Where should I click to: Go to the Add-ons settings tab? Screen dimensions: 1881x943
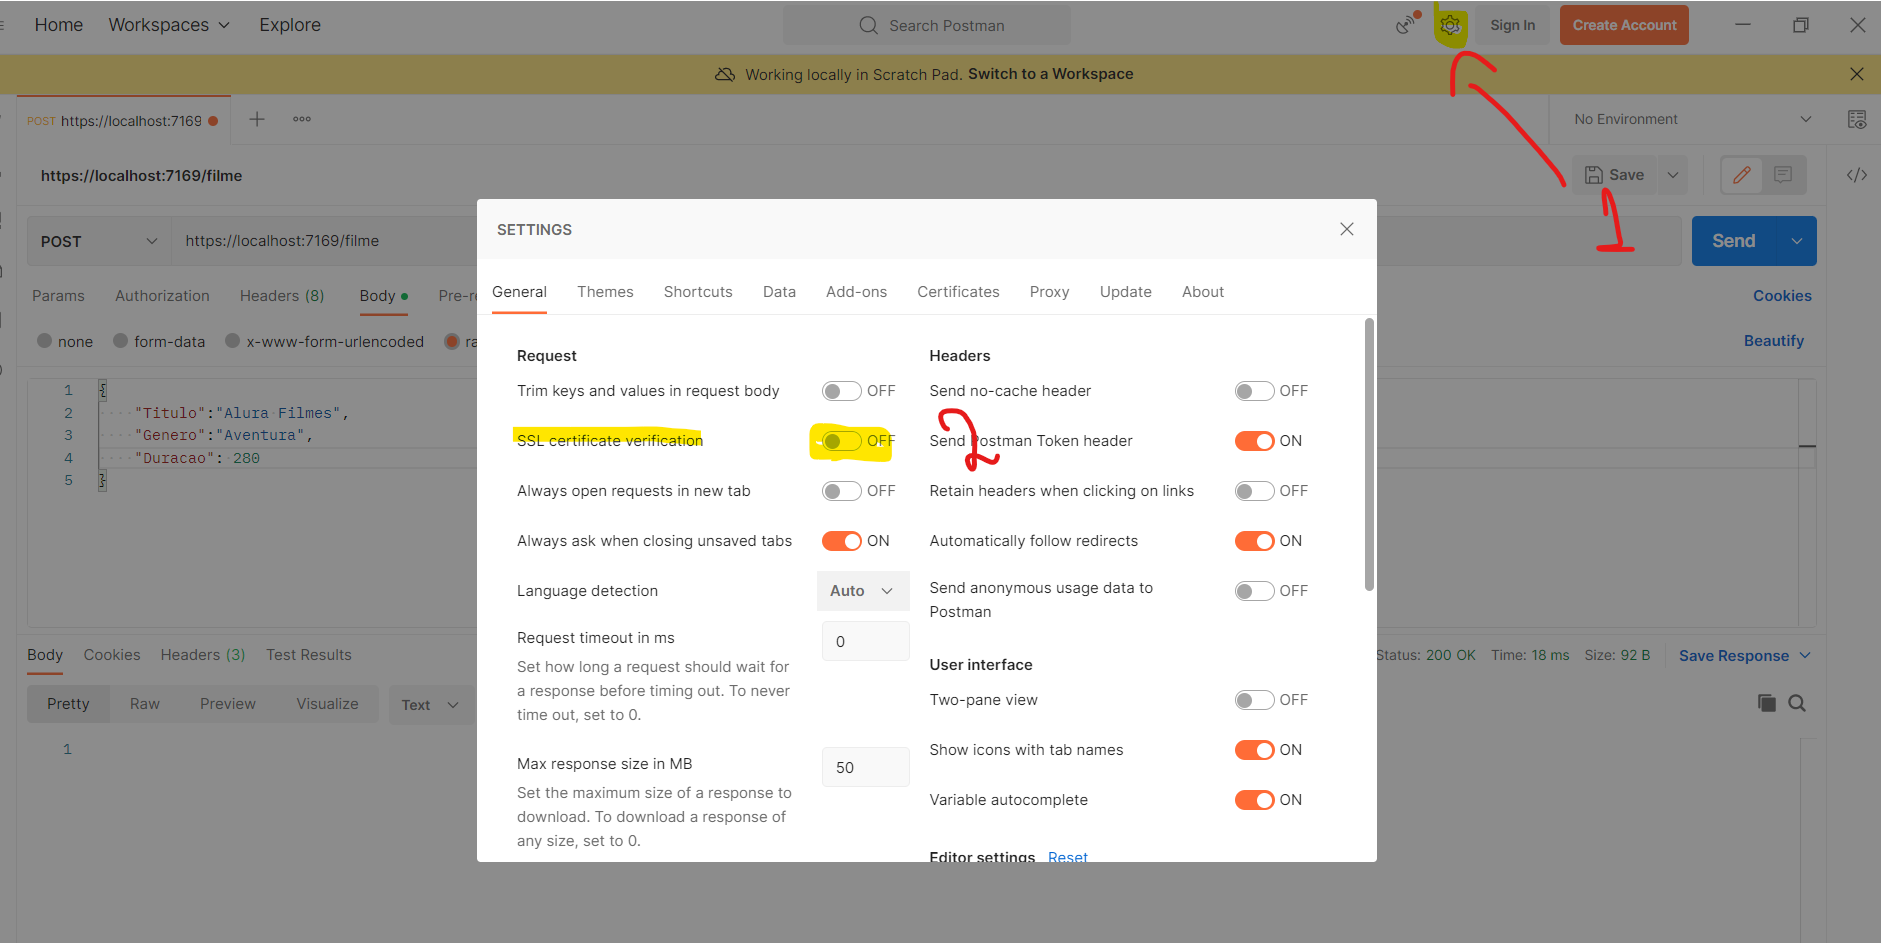(x=856, y=292)
